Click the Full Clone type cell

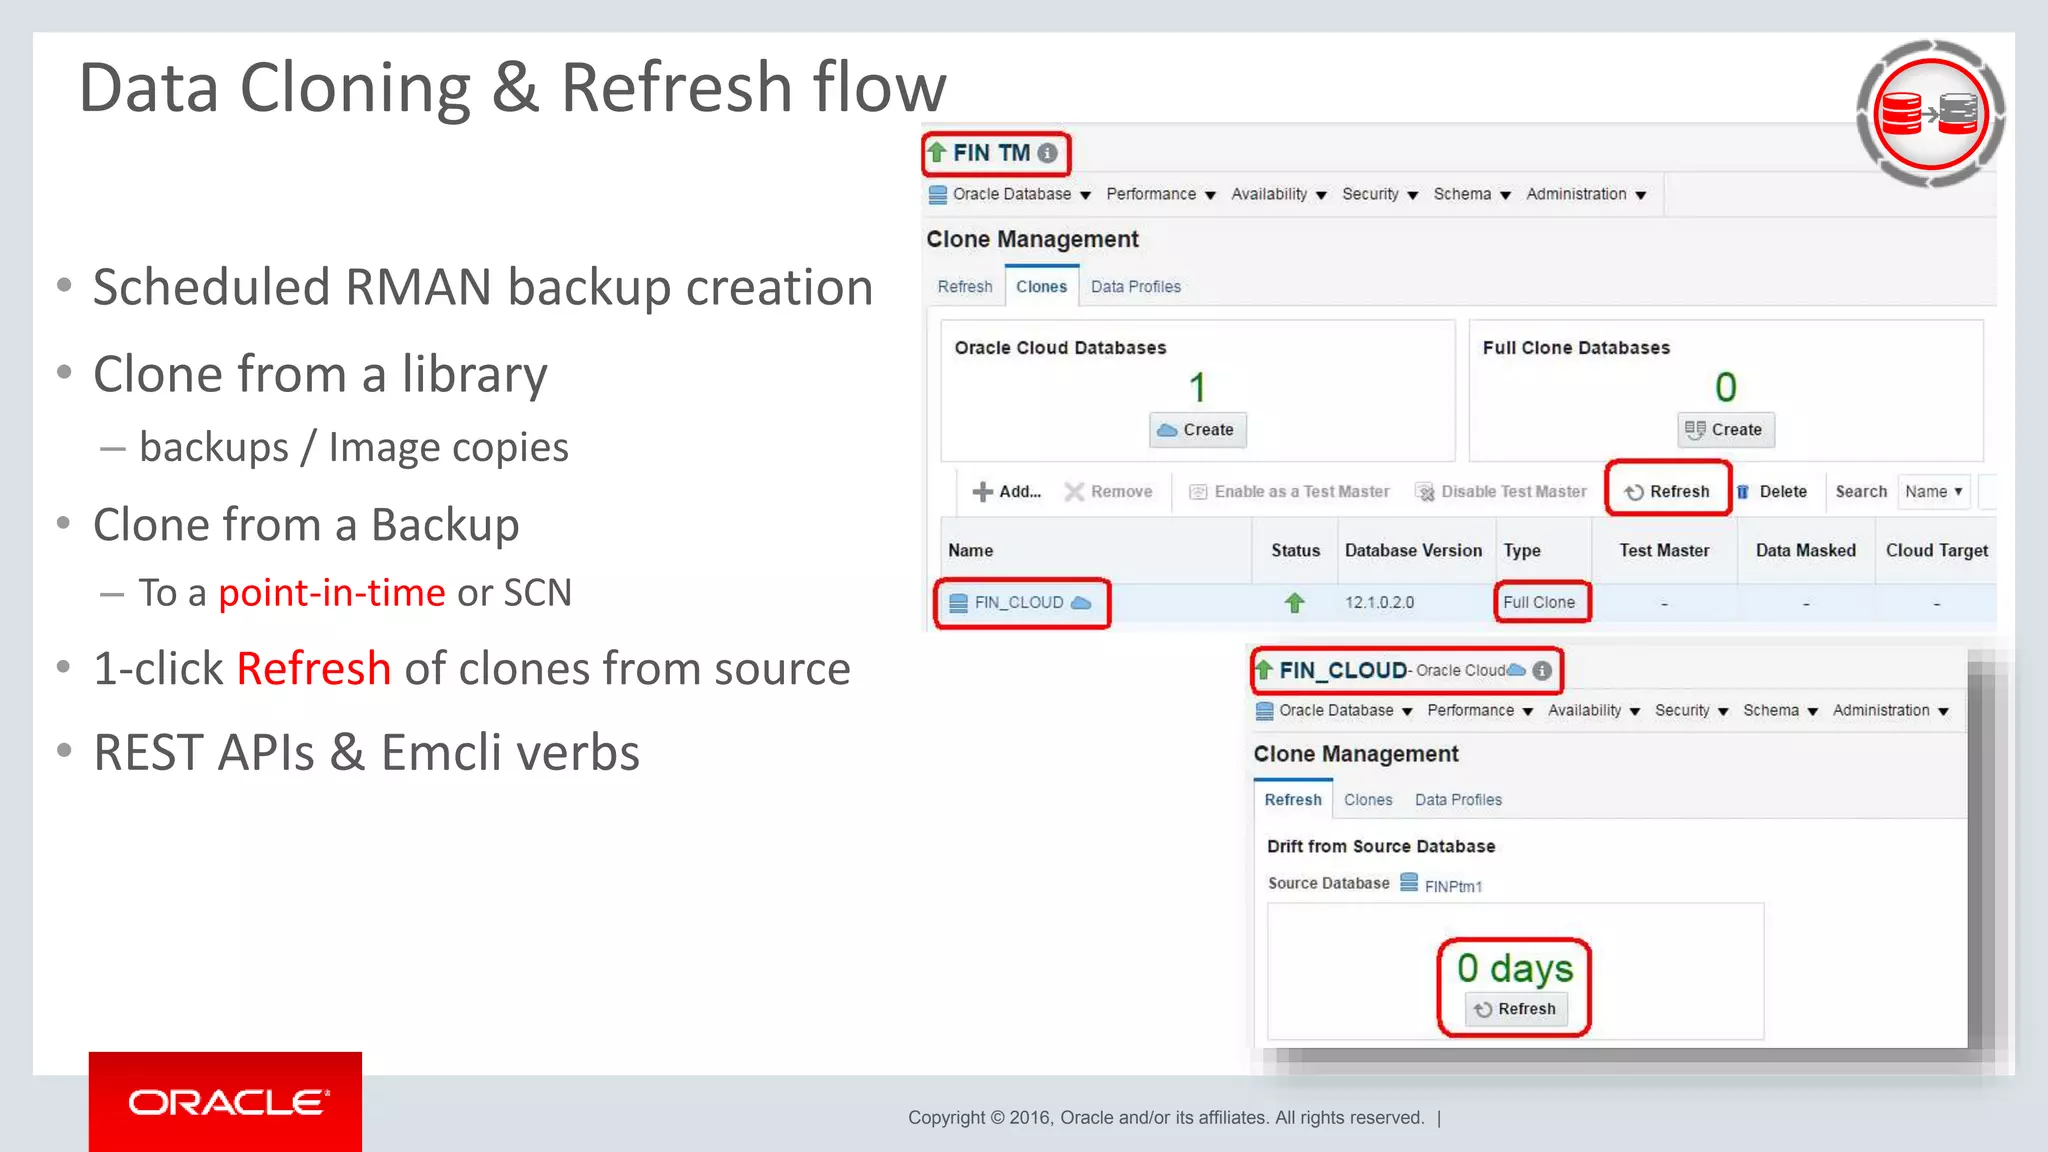click(1539, 603)
